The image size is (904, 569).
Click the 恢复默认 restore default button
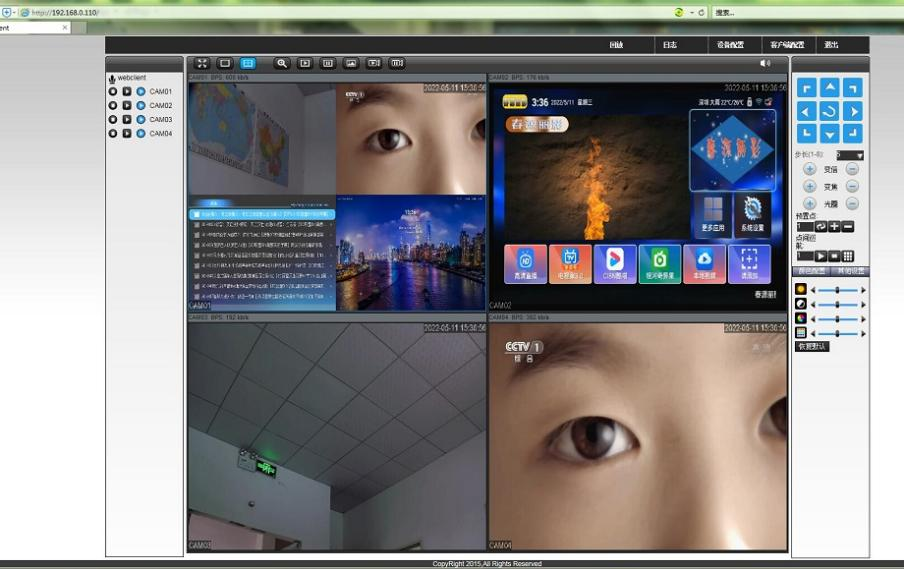tap(812, 346)
